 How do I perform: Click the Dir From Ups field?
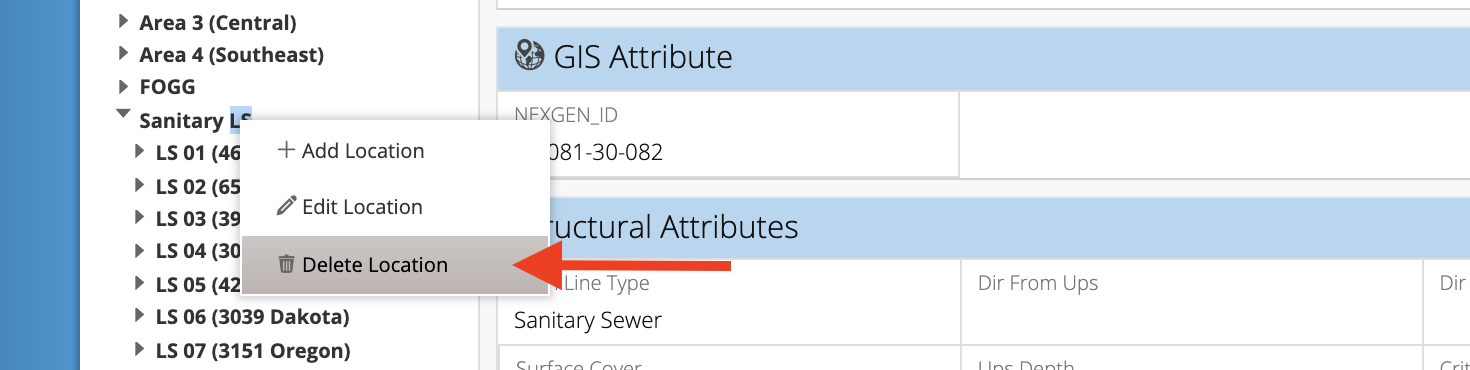coord(1193,303)
